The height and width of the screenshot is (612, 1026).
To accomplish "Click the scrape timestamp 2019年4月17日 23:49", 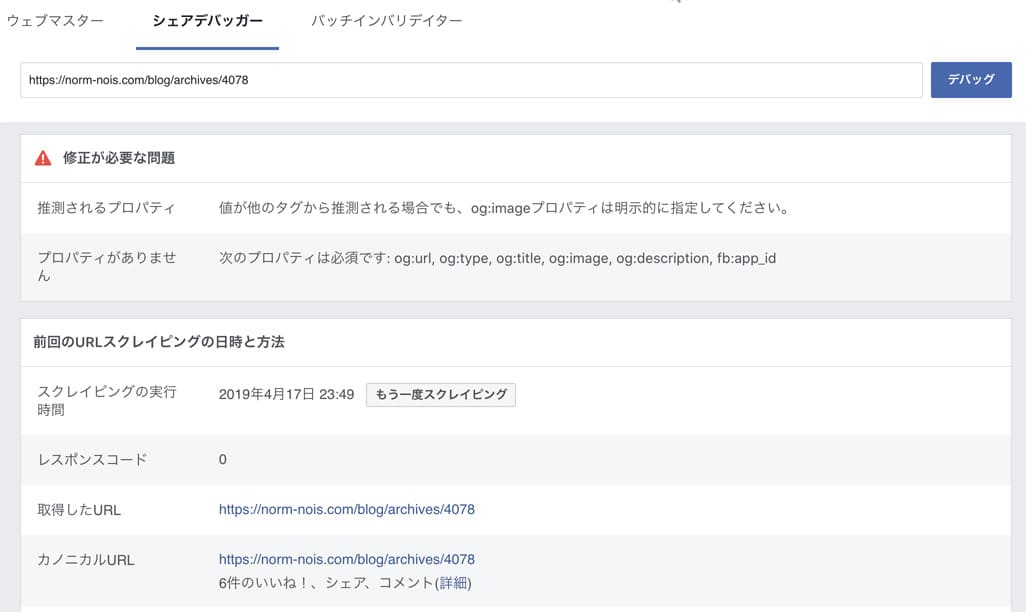I will [x=286, y=394].
